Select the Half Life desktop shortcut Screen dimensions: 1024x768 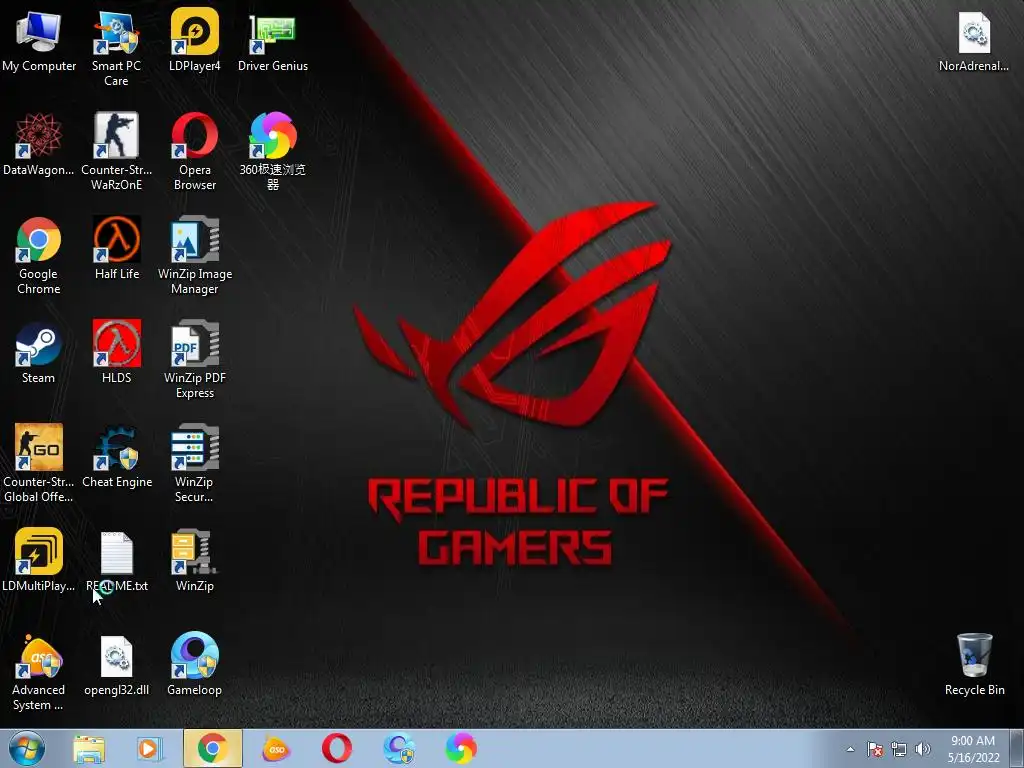pyautogui.click(x=116, y=248)
